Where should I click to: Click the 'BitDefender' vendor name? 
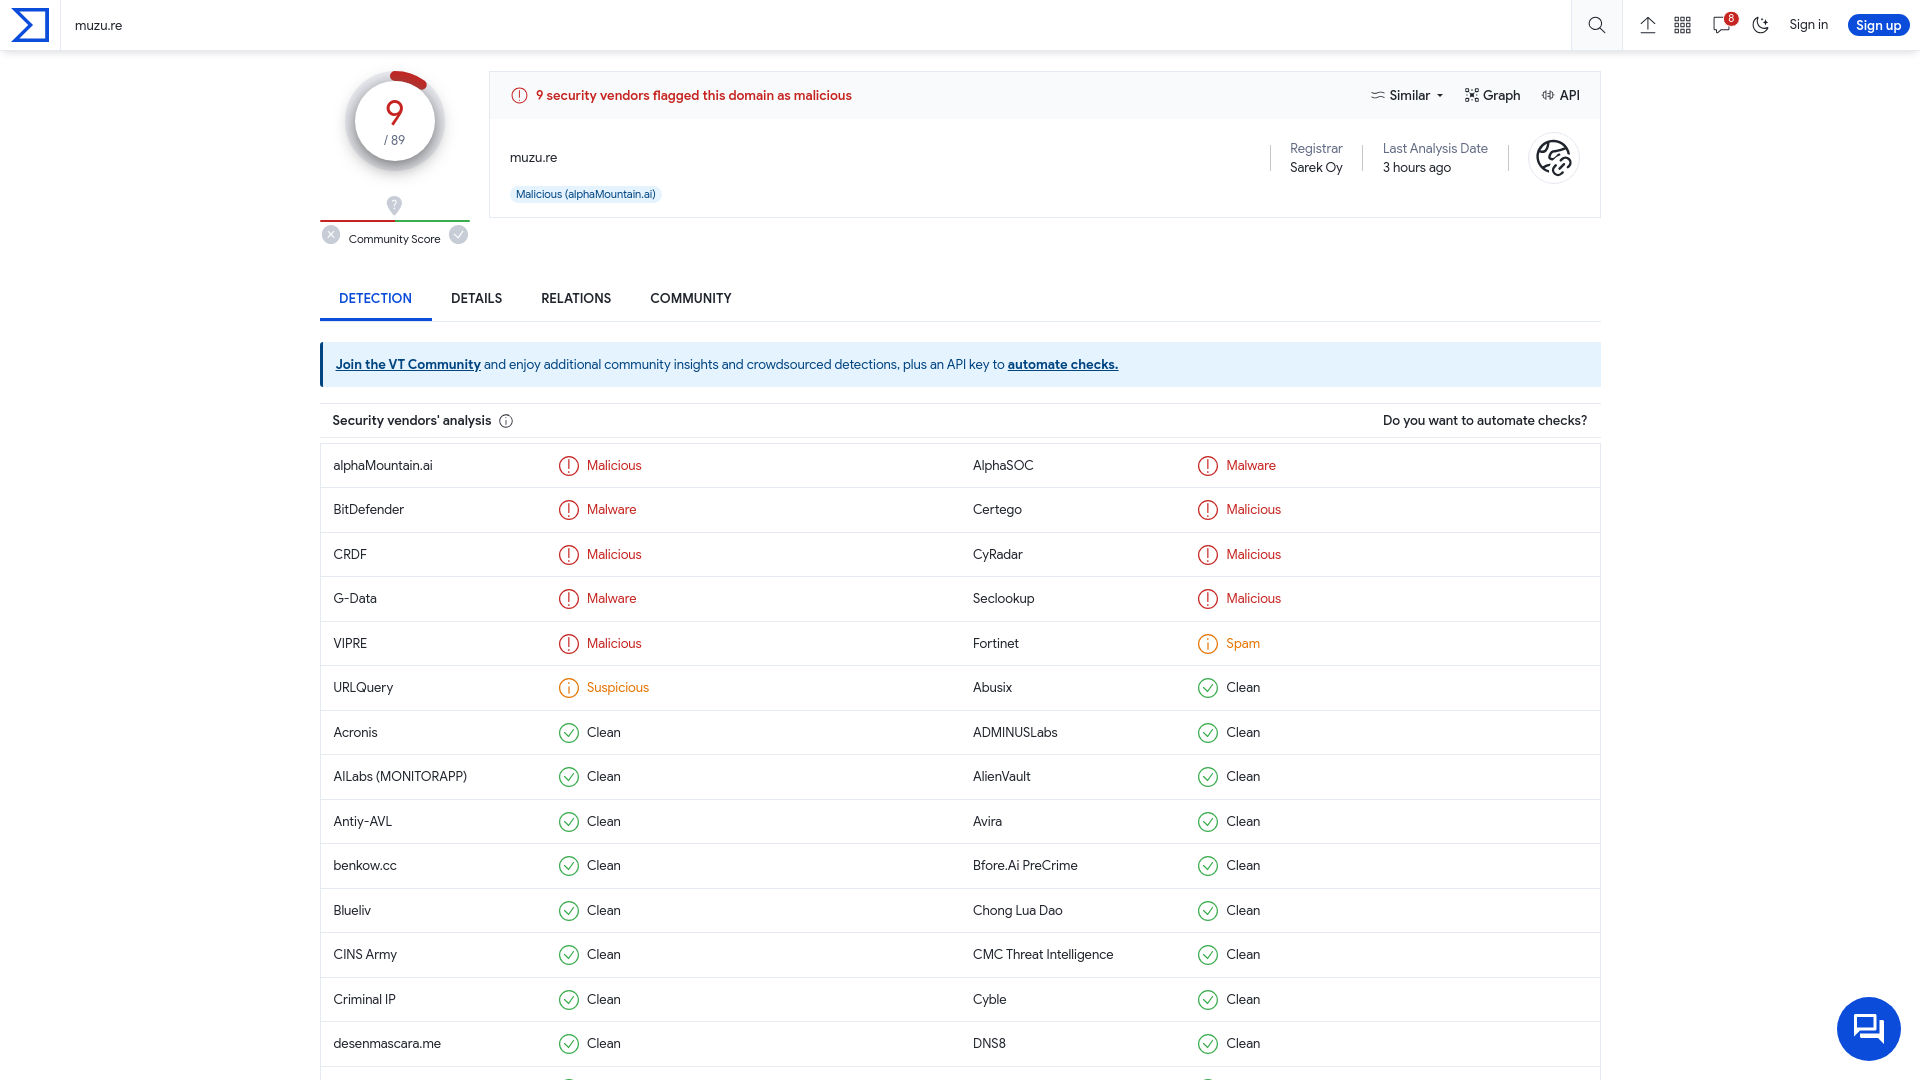click(x=369, y=510)
